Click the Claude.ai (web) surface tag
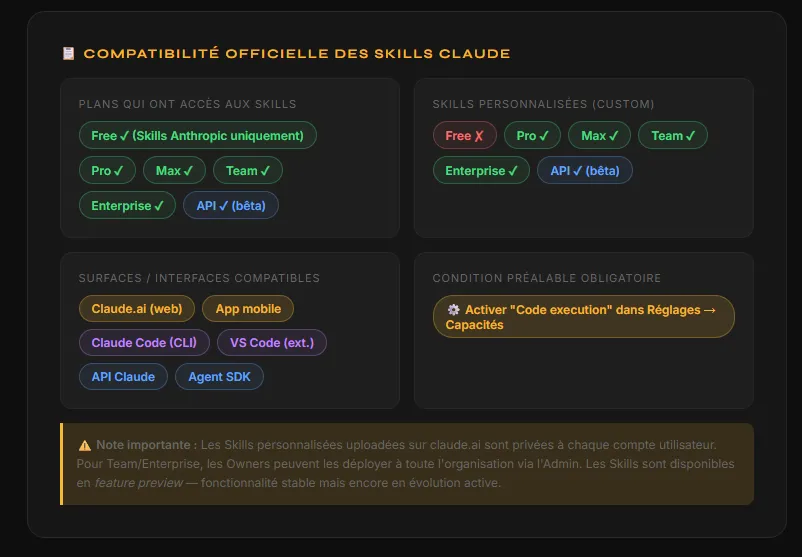 pyautogui.click(x=136, y=309)
